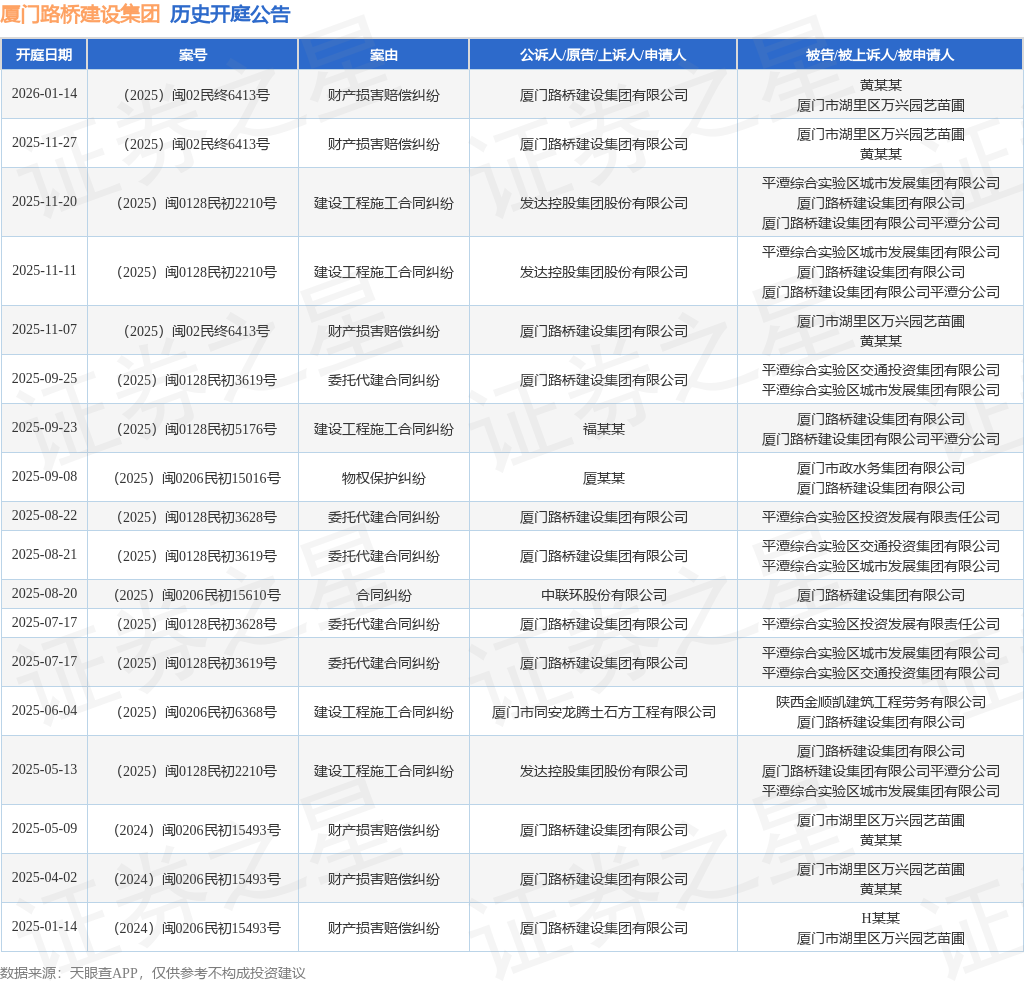Select the date 2025-04-02
Viewport: 1024px width, 982px height.
tap(44, 878)
